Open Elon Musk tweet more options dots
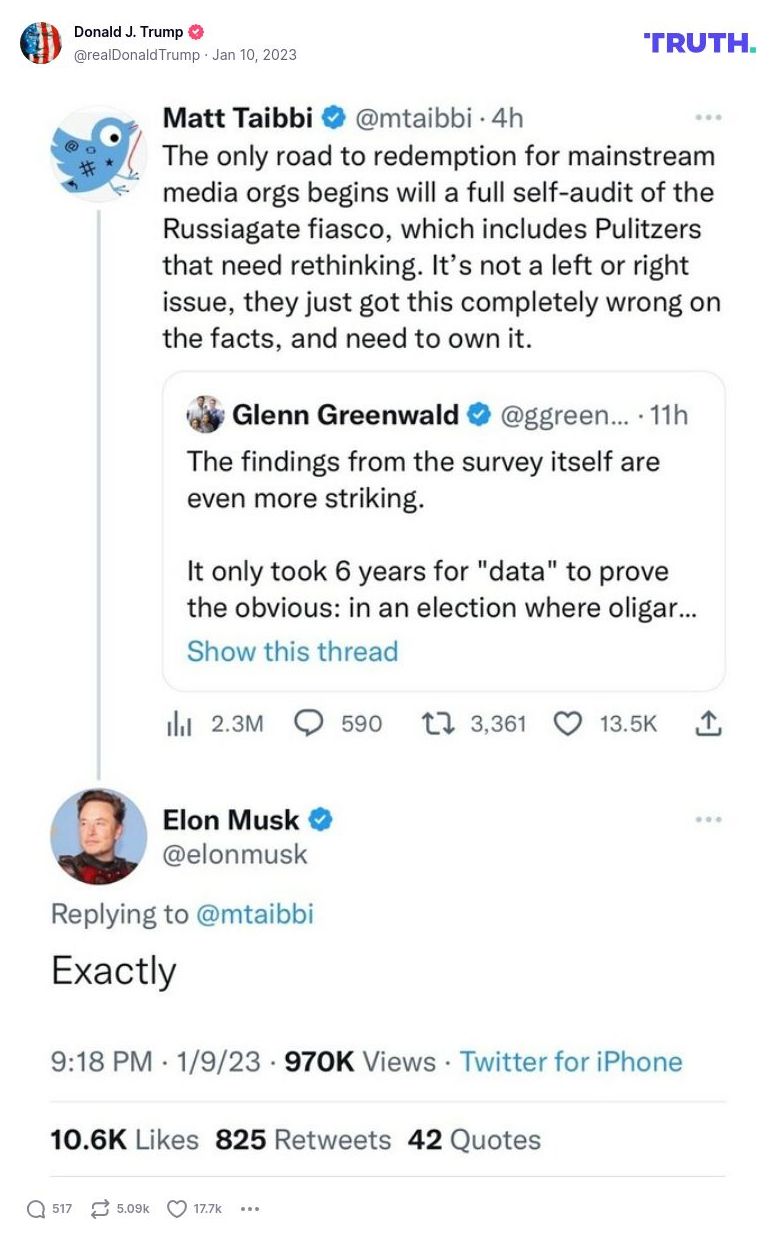 pyautogui.click(x=708, y=820)
